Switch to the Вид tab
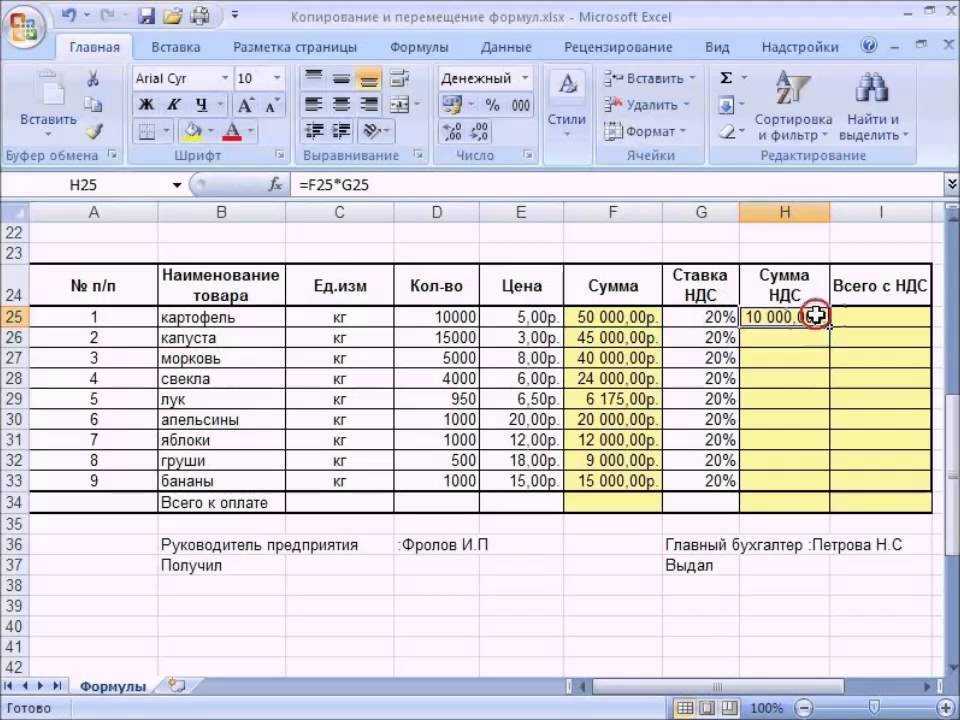 tap(717, 47)
